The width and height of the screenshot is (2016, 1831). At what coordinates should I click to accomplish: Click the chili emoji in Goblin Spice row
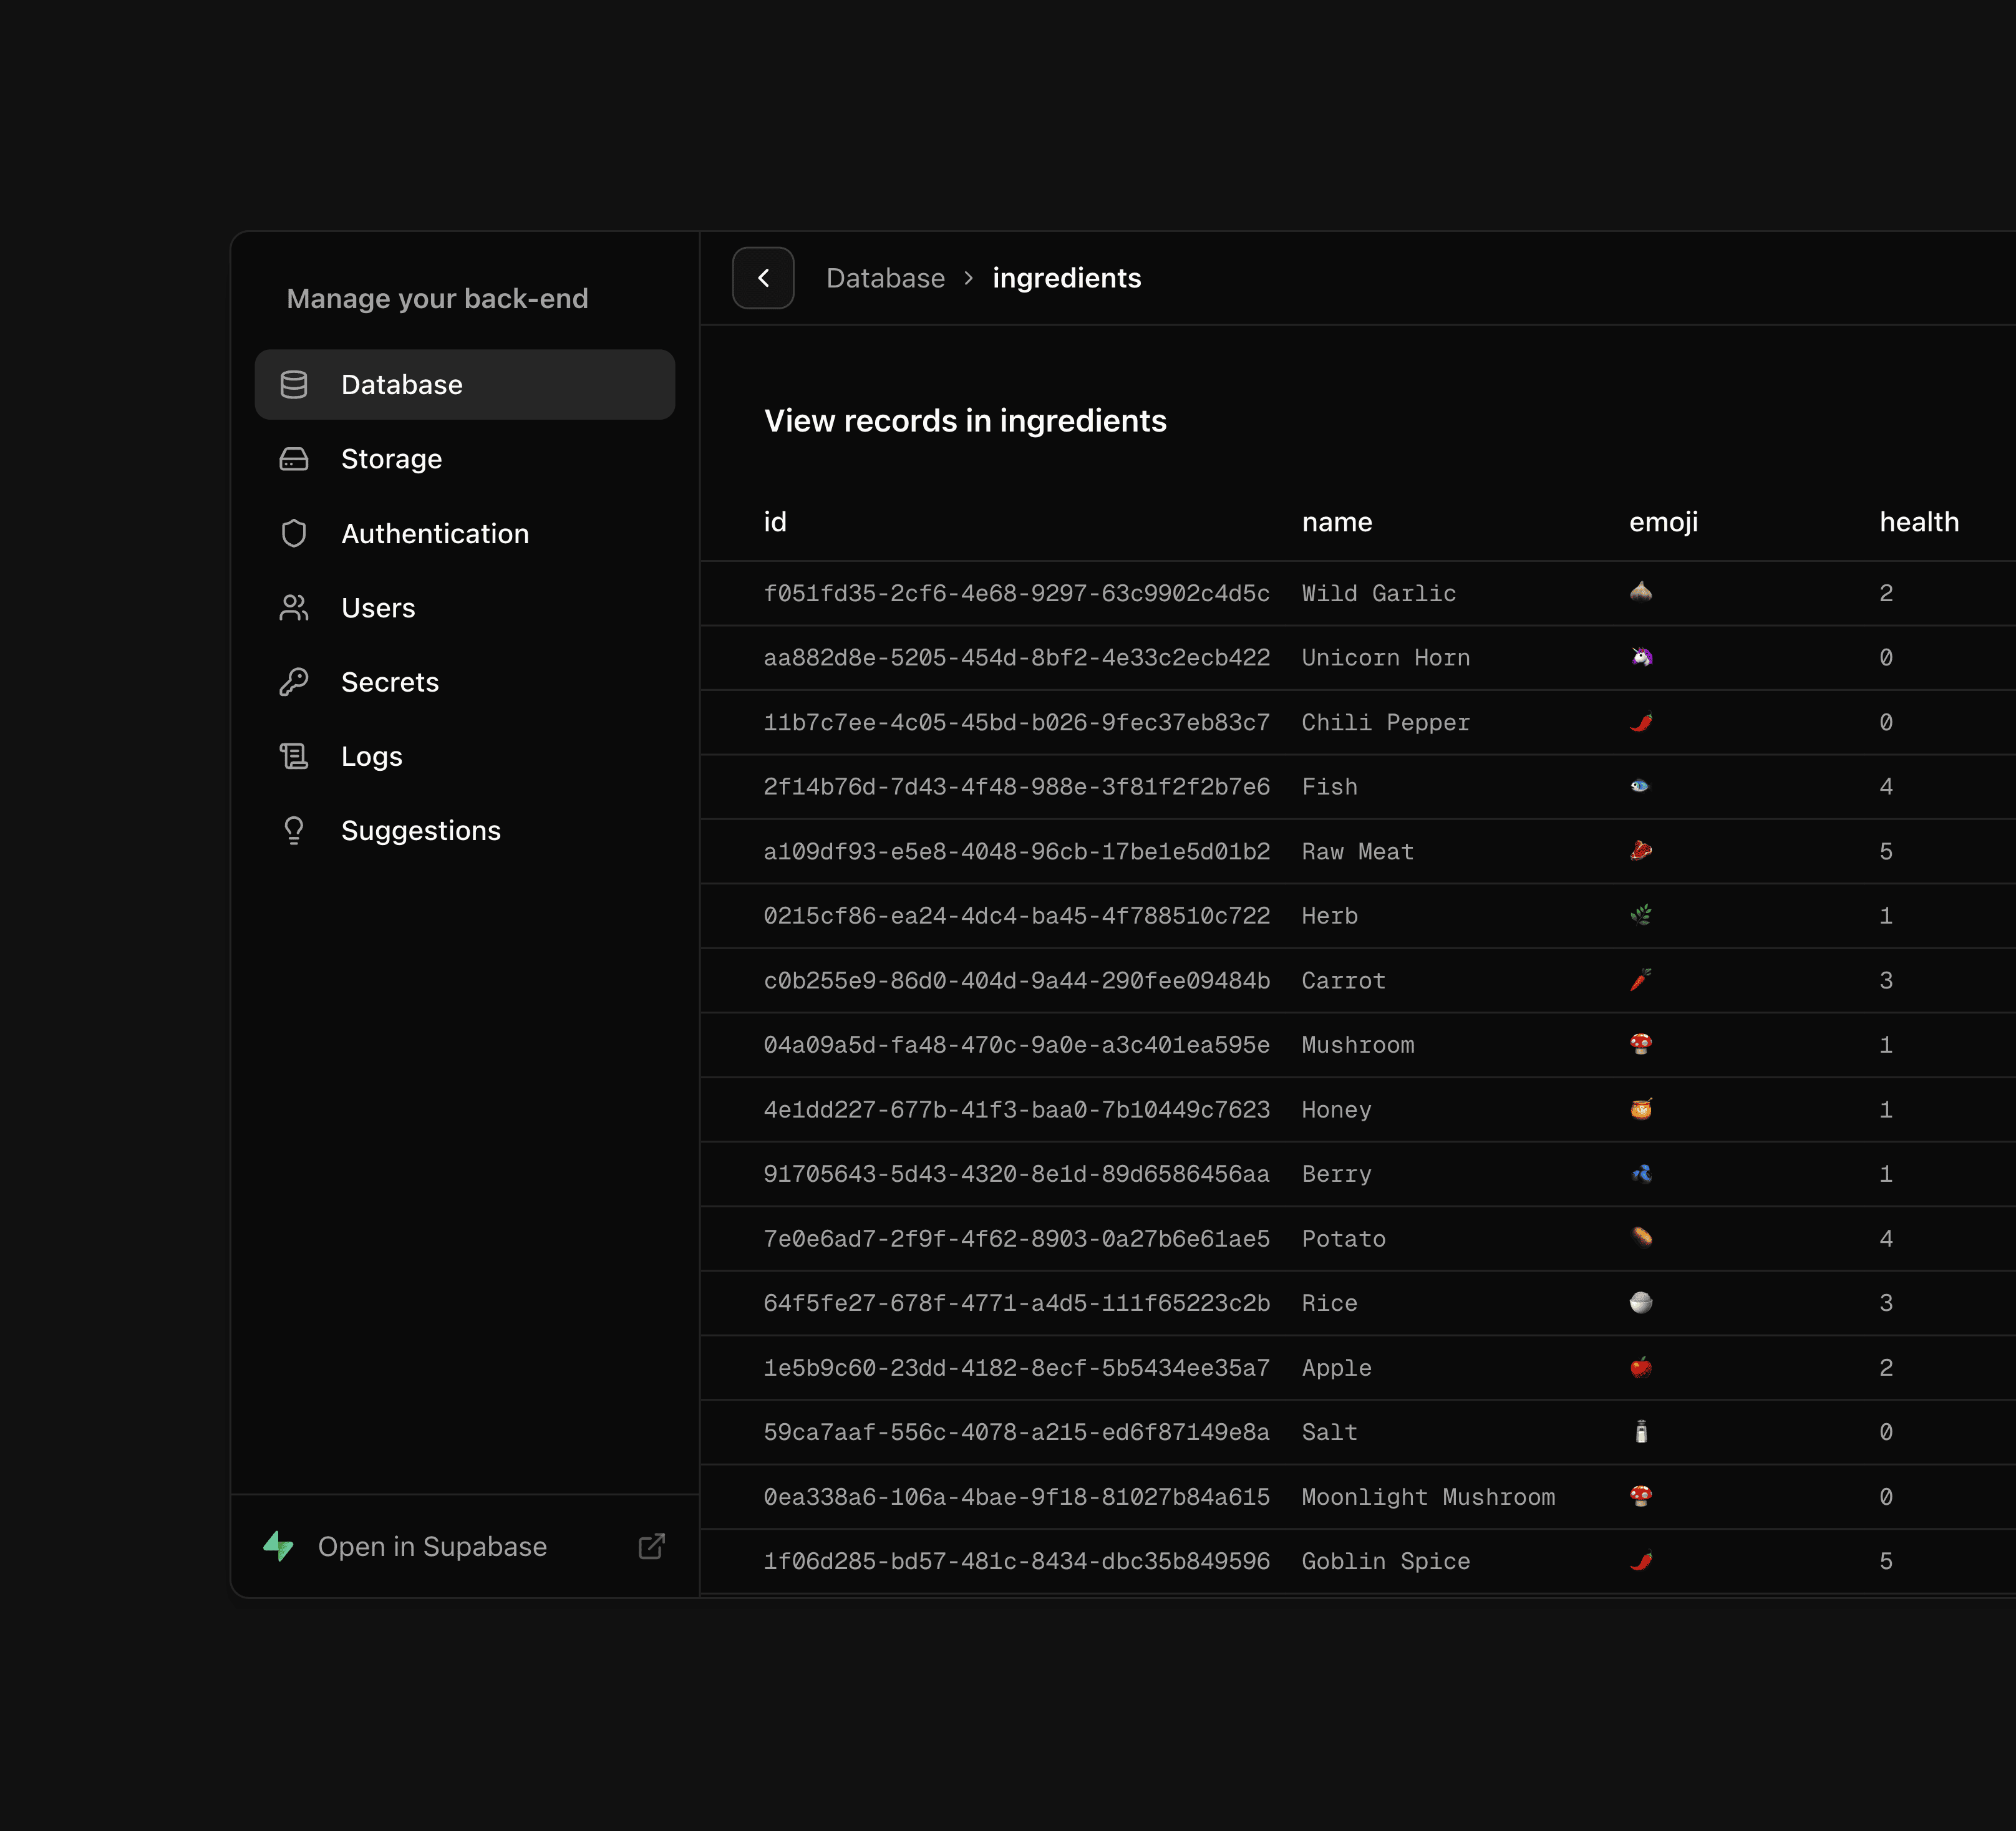pyautogui.click(x=1641, y=1561)
